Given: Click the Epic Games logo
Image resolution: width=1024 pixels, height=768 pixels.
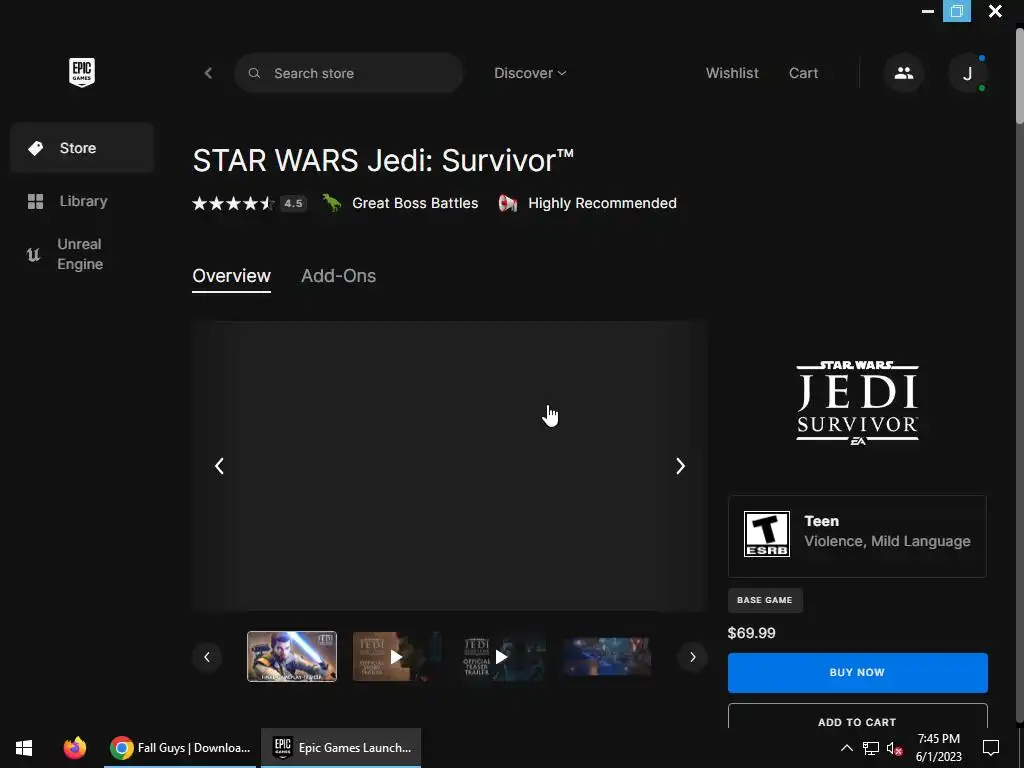Looking at the screenshot, I should (x=82, y=72).
